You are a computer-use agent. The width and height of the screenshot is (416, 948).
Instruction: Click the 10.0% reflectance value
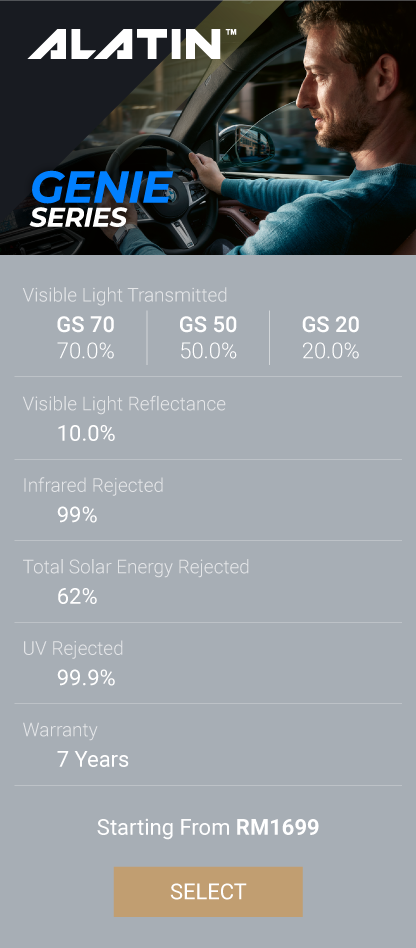pyautogui.click(x=86, y=433)
